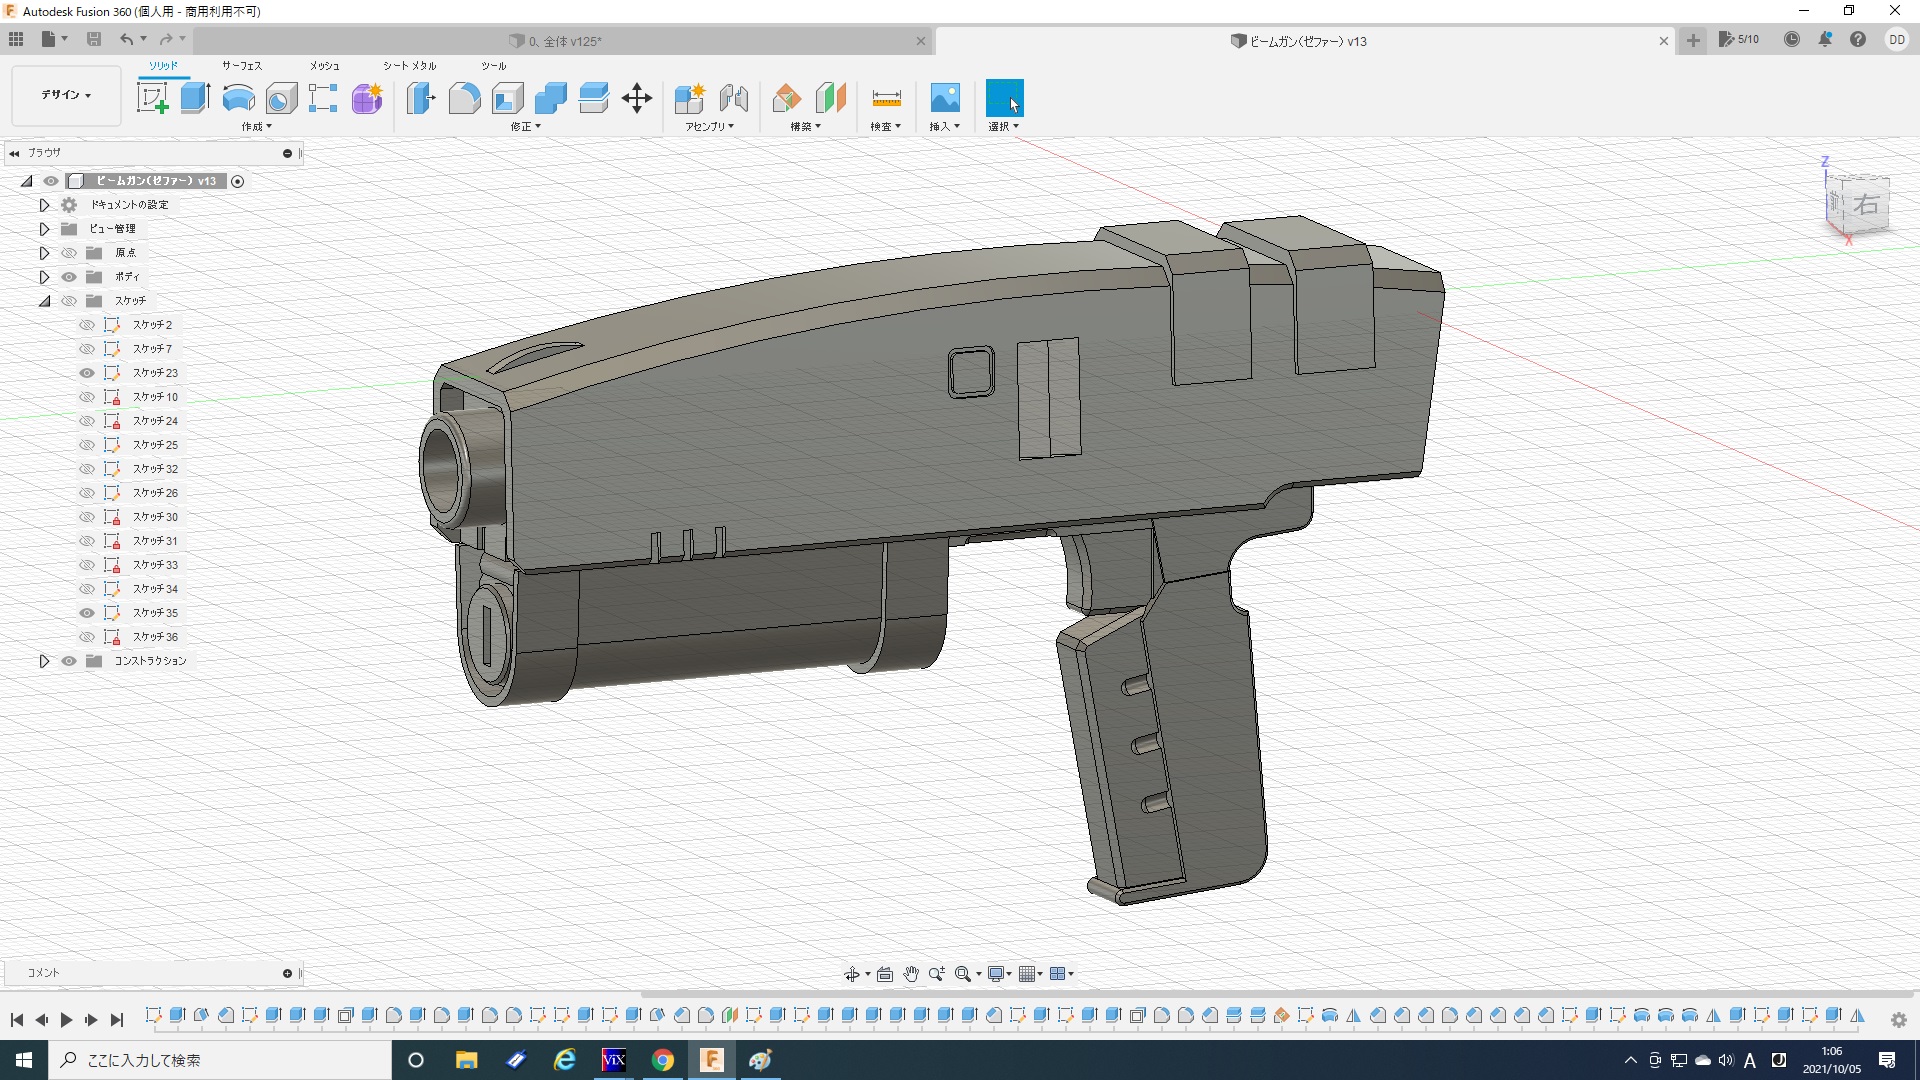1920x1080 pixels.
Task: Toggle visibility of スケッチ 23
Action: click(87, 373)
